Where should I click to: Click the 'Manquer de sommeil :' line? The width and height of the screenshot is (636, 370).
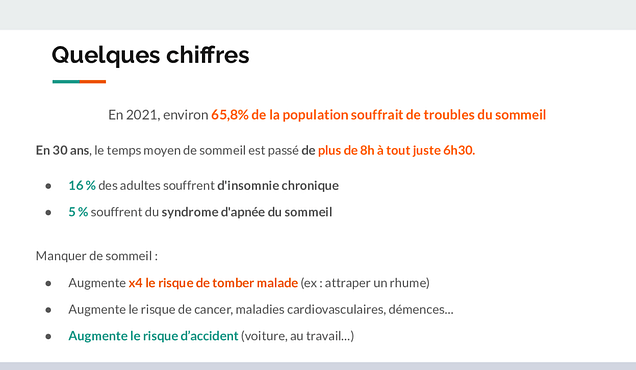coord(97,256)
